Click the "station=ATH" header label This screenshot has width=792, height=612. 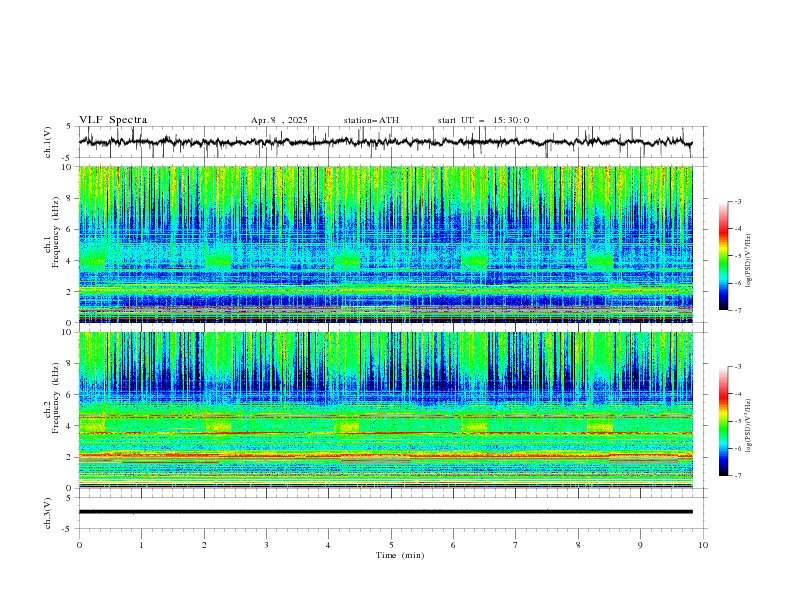371,120
